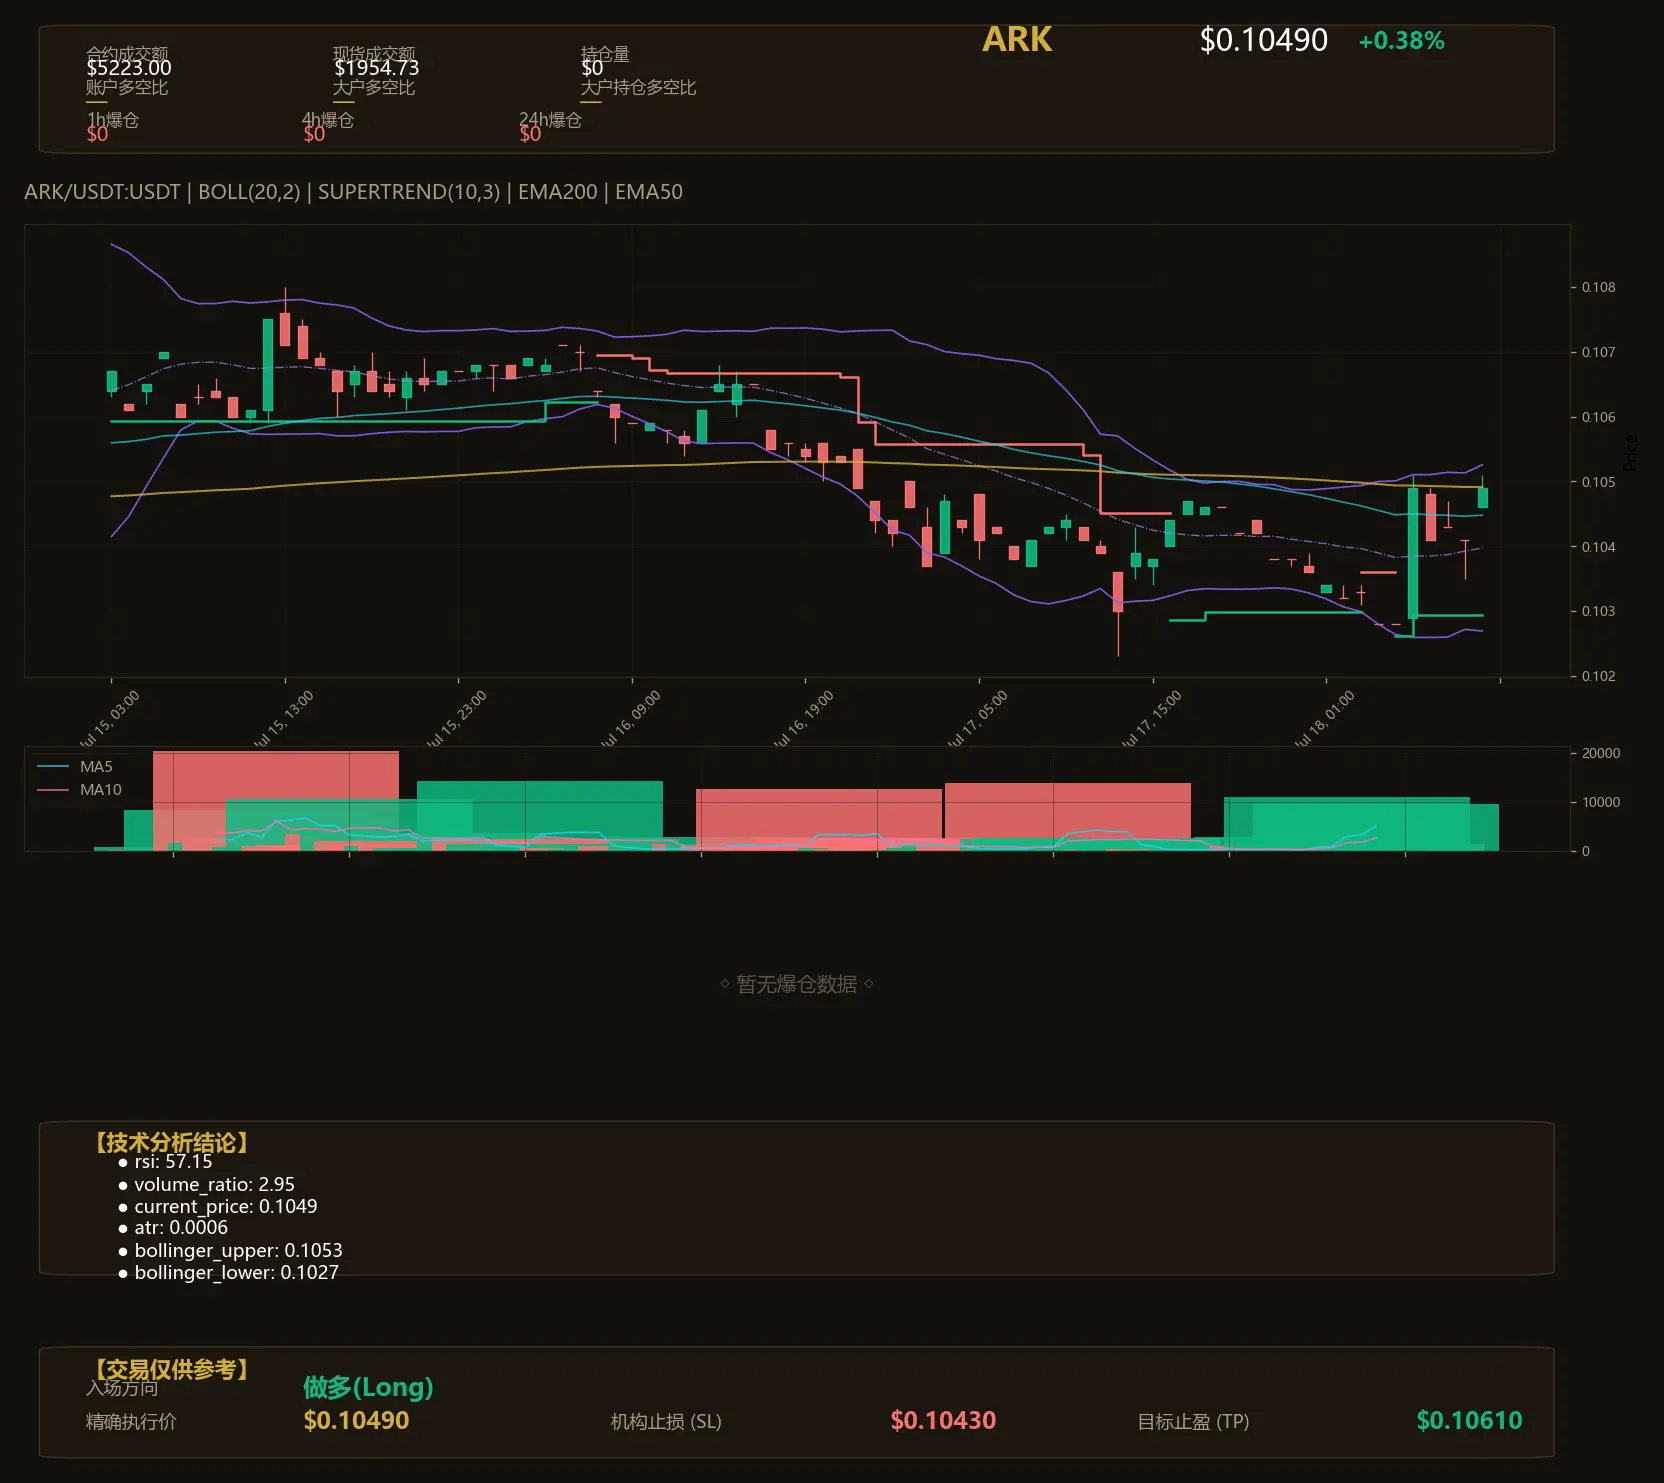The height and width of the screenshot is (1483, 1664).
Task: Select the $0.10430 stop loss value
Action: [943, 1421]
